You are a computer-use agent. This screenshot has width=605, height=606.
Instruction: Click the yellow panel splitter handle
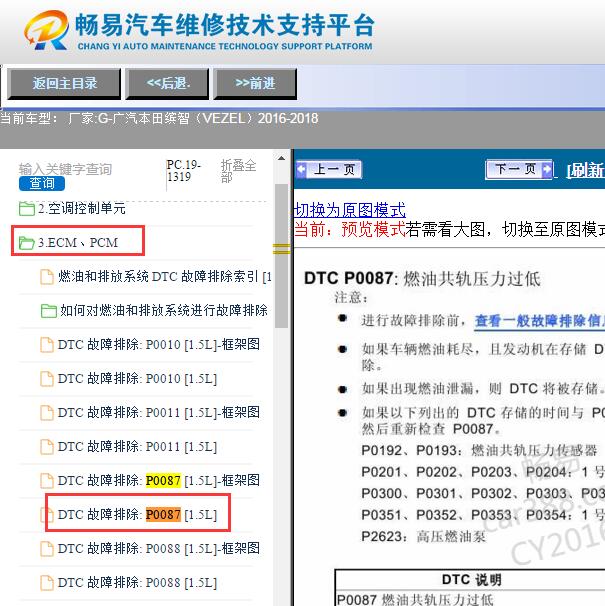coord(281,249)
